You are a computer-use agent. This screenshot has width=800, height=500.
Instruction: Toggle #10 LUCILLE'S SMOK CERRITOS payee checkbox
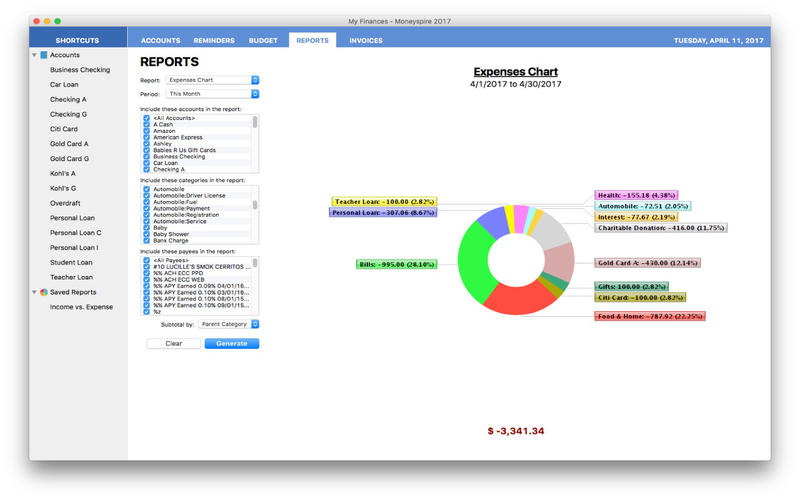click(146, 267)
